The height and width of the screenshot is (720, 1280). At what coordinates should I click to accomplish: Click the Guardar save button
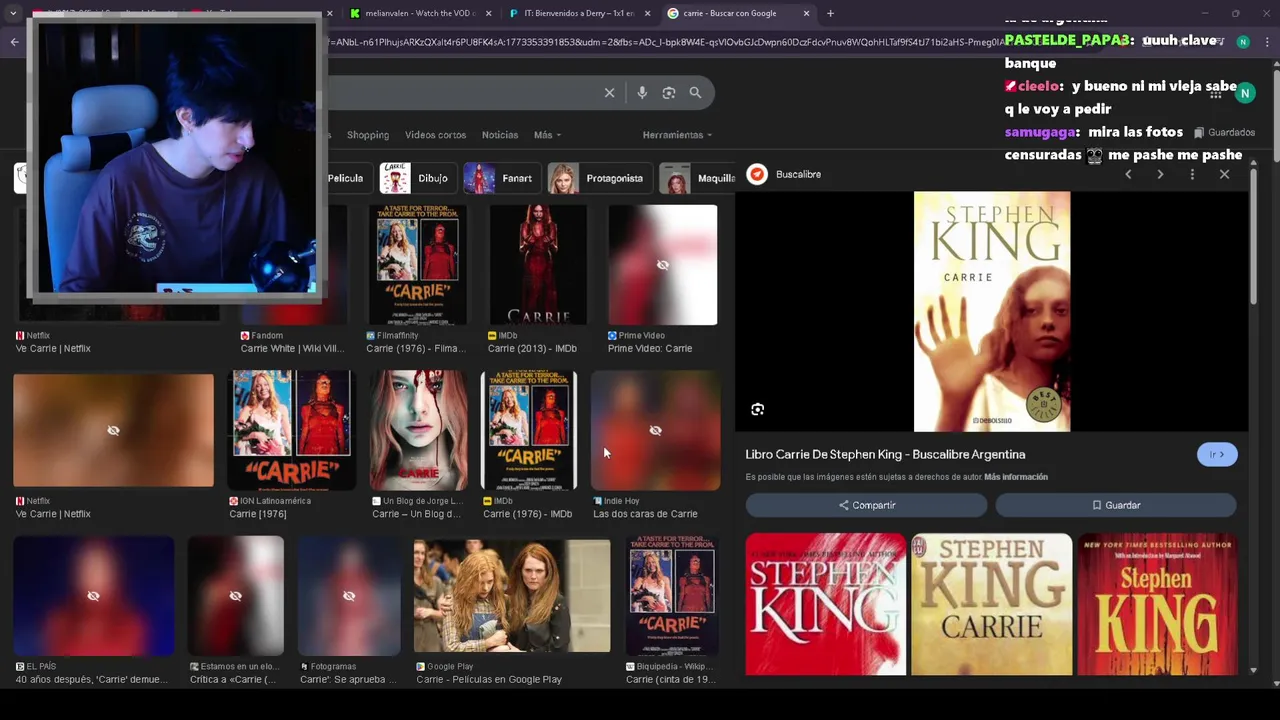point(1116,505)
